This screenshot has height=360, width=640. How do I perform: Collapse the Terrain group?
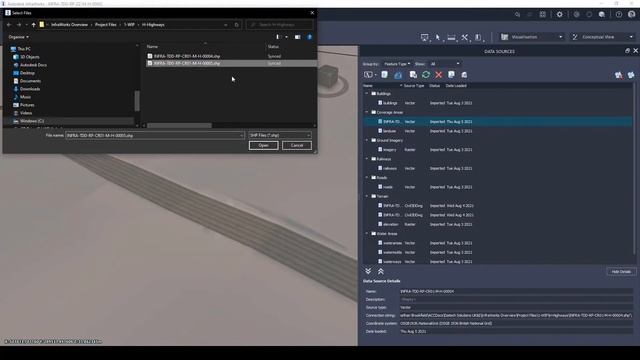click(367, 196)
